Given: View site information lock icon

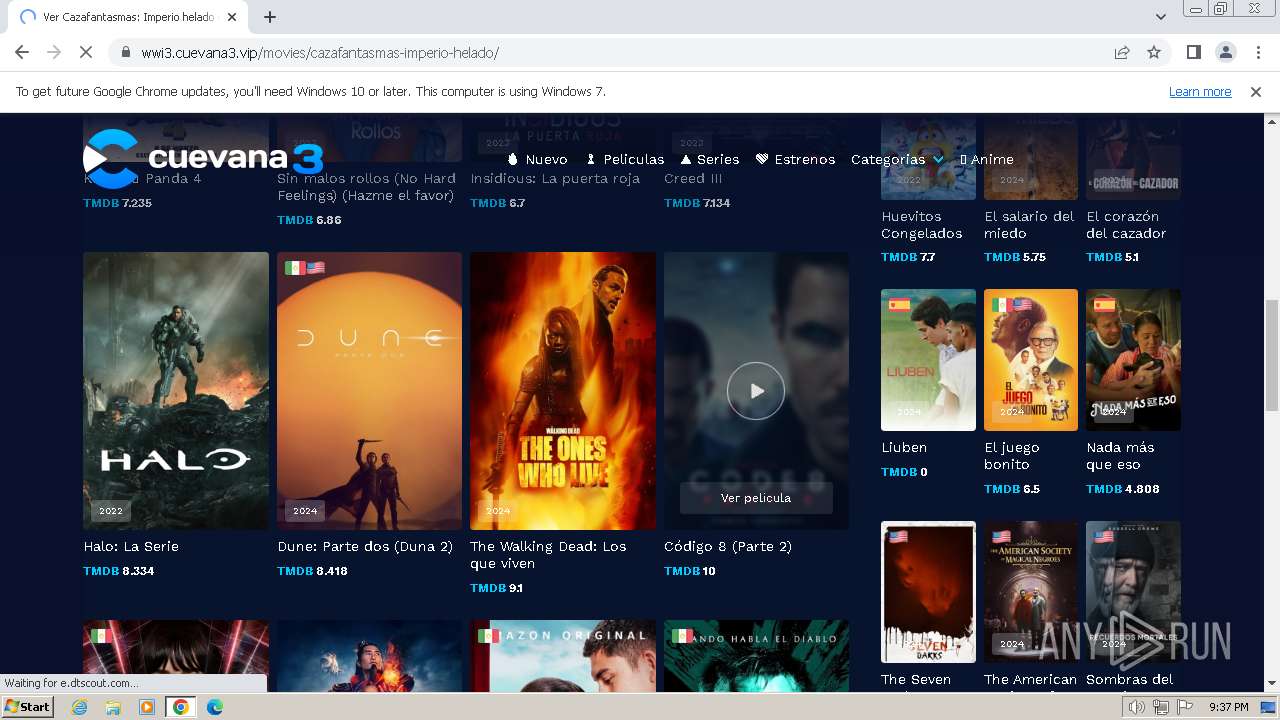Looking at the screenshot, I should (x=125, y=53).
